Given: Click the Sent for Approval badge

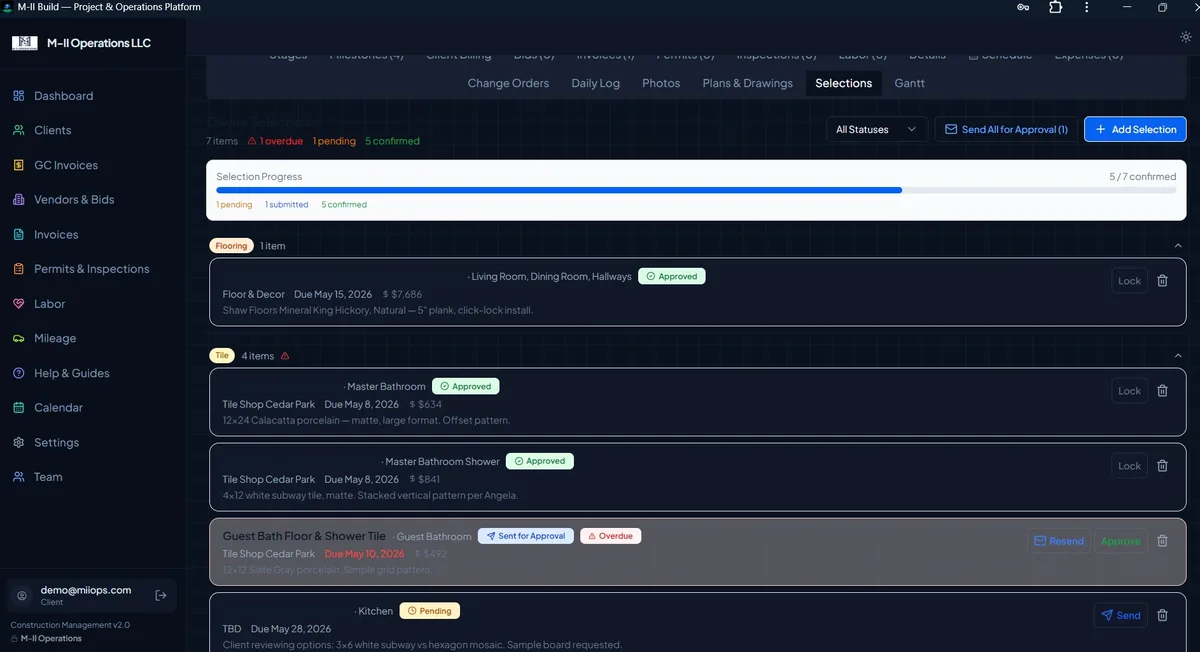Looking at the screenshot, I should [x=526, y=536].
